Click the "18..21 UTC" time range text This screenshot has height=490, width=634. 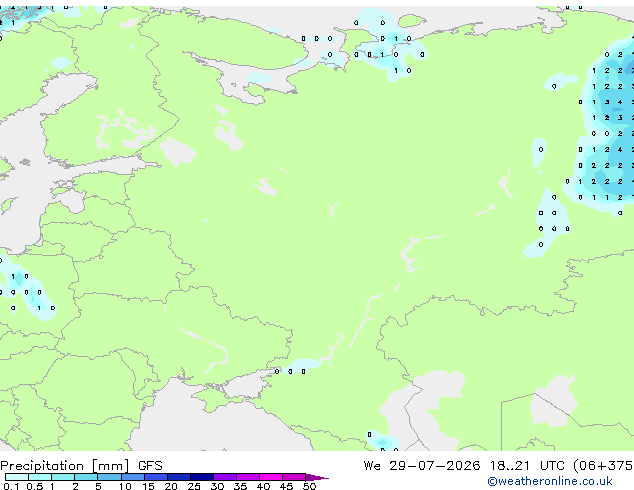(529, 466)
